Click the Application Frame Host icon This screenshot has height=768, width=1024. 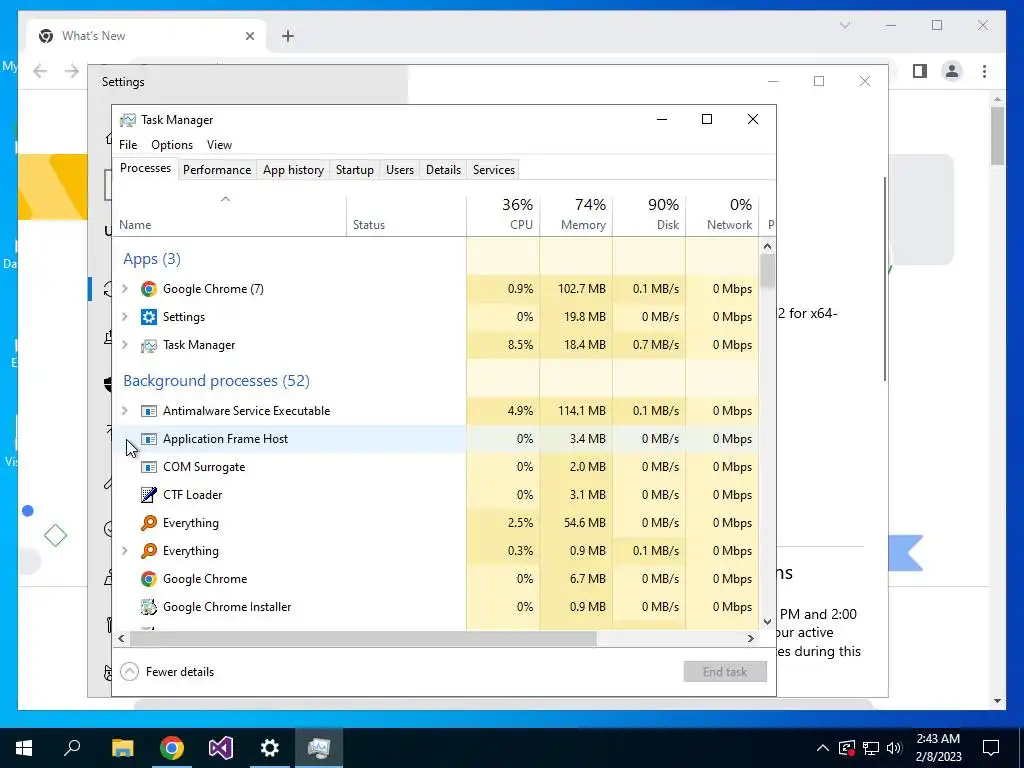tap(149, 439)
